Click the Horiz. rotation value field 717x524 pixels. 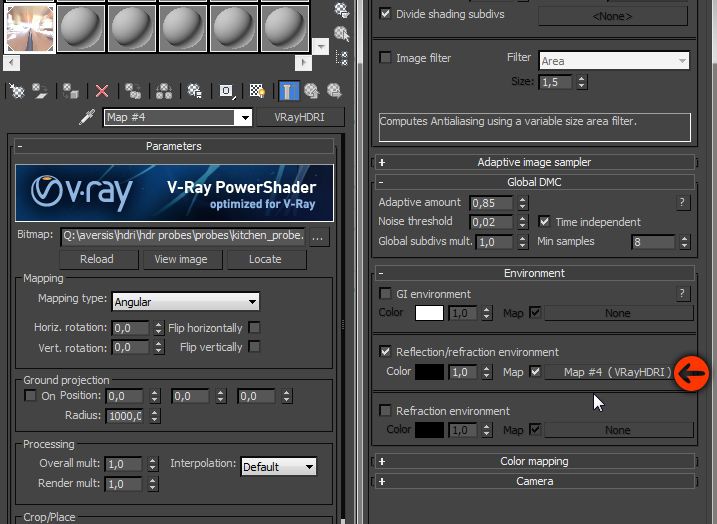pos(130,328)
